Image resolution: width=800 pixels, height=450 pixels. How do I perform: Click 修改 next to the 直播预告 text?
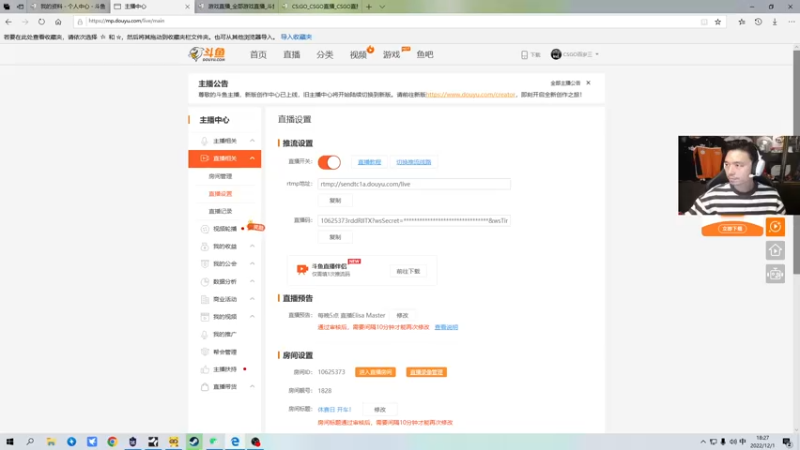point(403,315)
